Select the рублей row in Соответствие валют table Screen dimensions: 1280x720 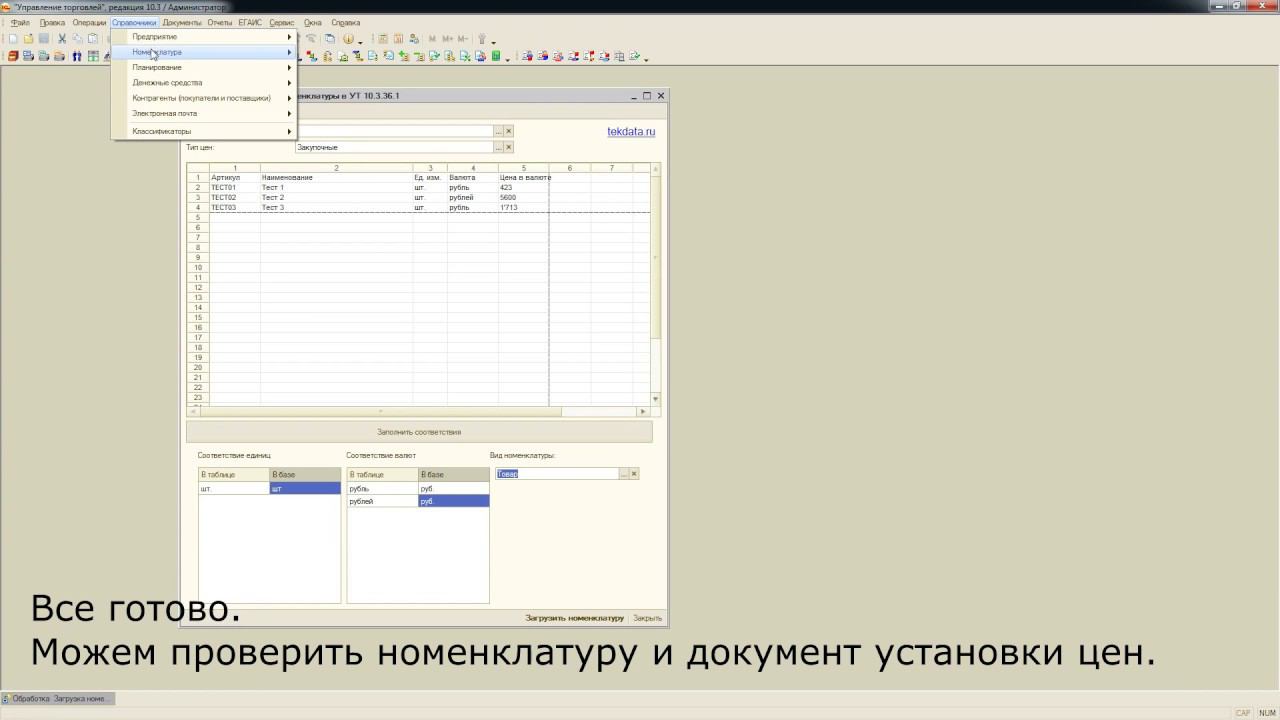pyautogui.click(x=418, y=501)
